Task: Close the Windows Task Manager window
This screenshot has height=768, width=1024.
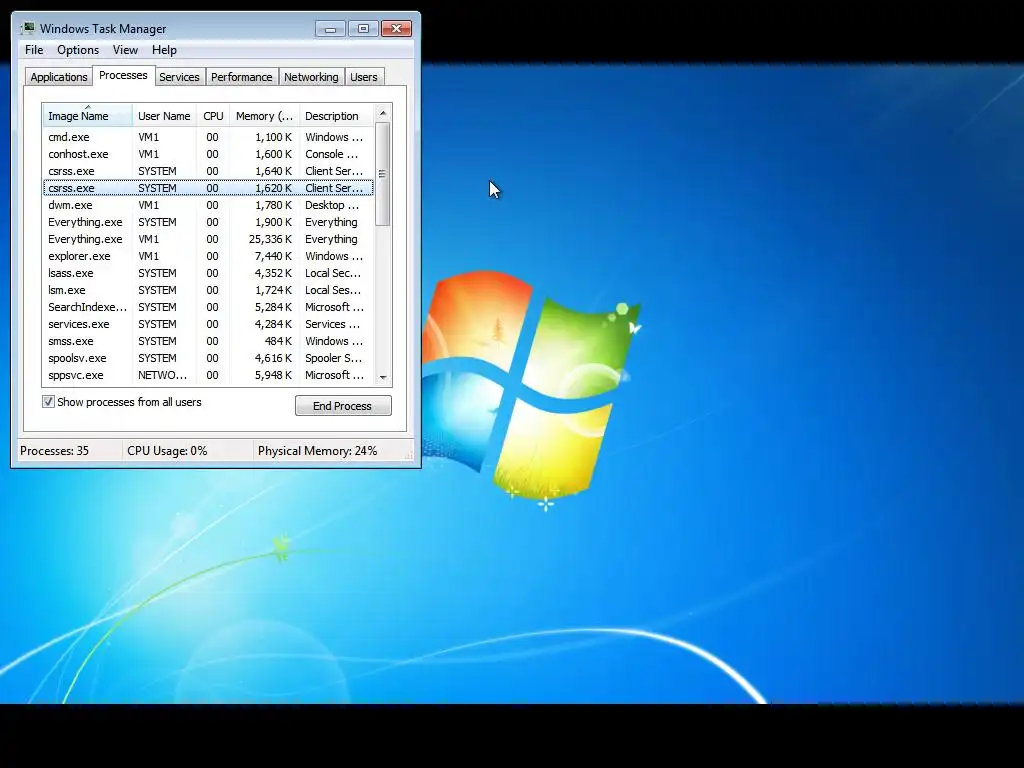Action: click(396, 29)
